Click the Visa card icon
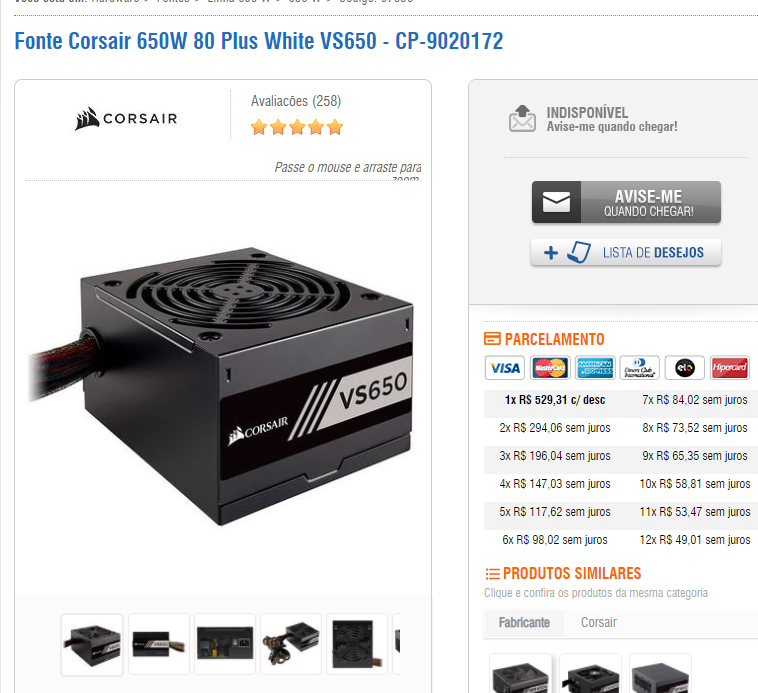This screenshot has height=693, width=758. coord(505,368)
